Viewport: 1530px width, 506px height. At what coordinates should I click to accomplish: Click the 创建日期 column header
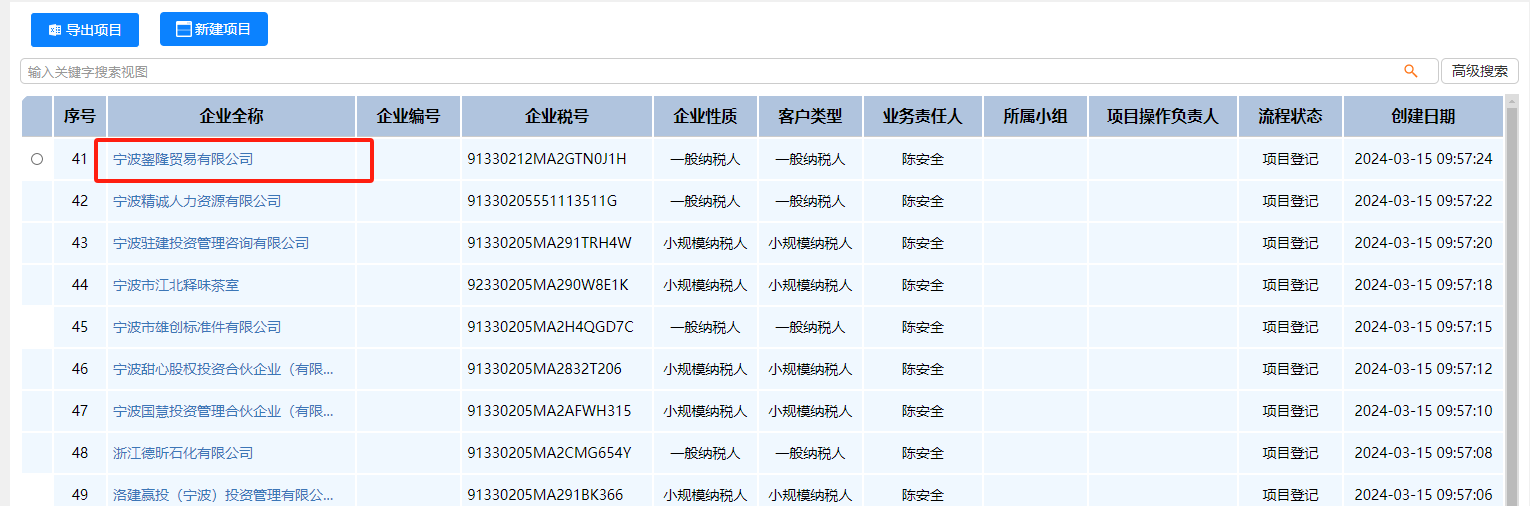(1423, 116)
